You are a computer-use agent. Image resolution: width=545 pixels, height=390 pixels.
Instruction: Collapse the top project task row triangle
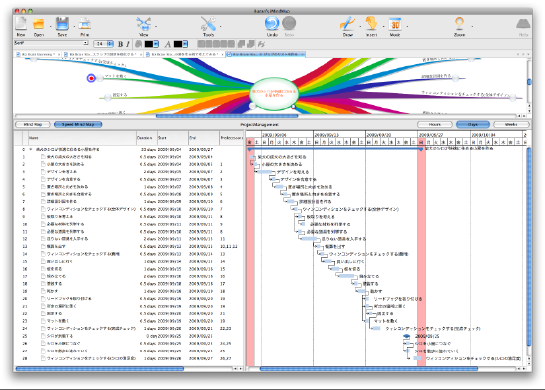tap(31, 149)
